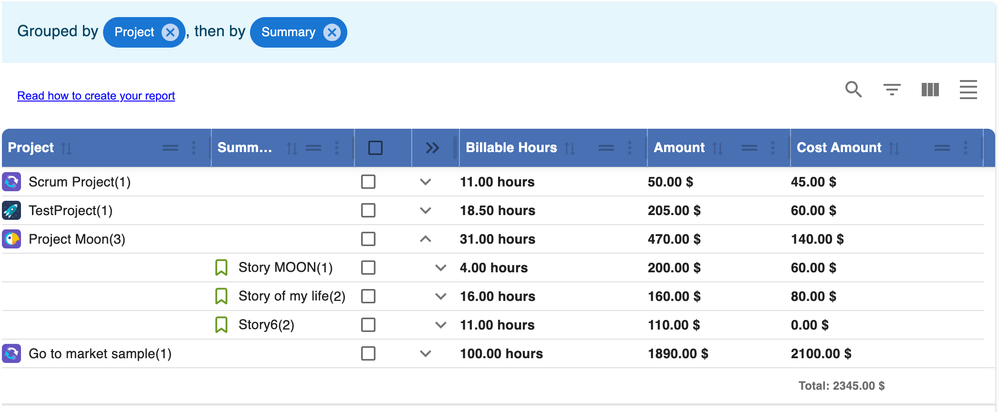Click the 18.50 hours cell

[498, 211]
